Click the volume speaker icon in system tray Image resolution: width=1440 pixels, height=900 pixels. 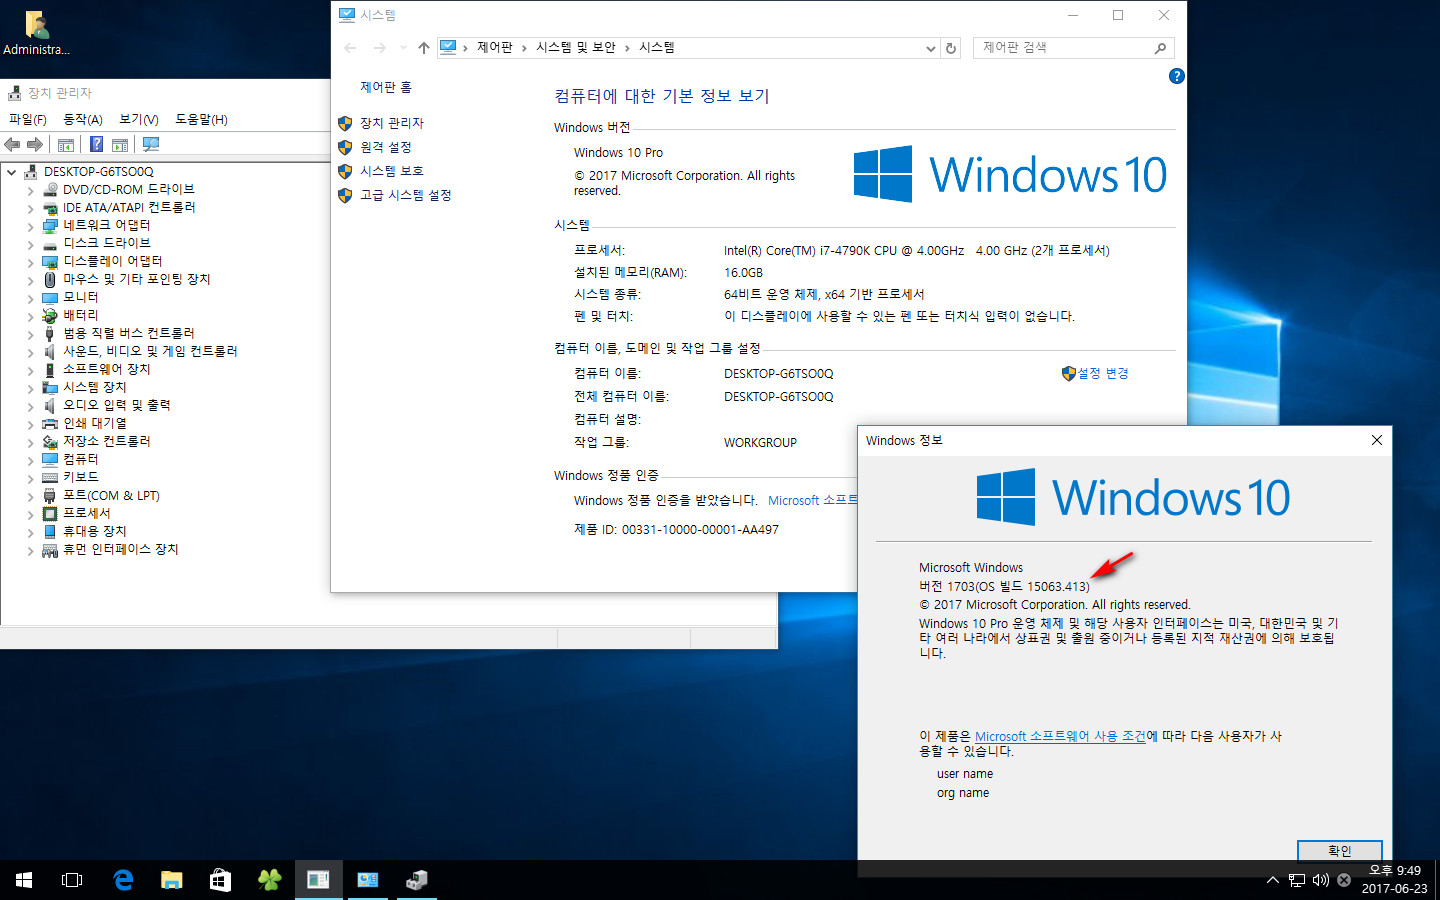pos(1321,880)
